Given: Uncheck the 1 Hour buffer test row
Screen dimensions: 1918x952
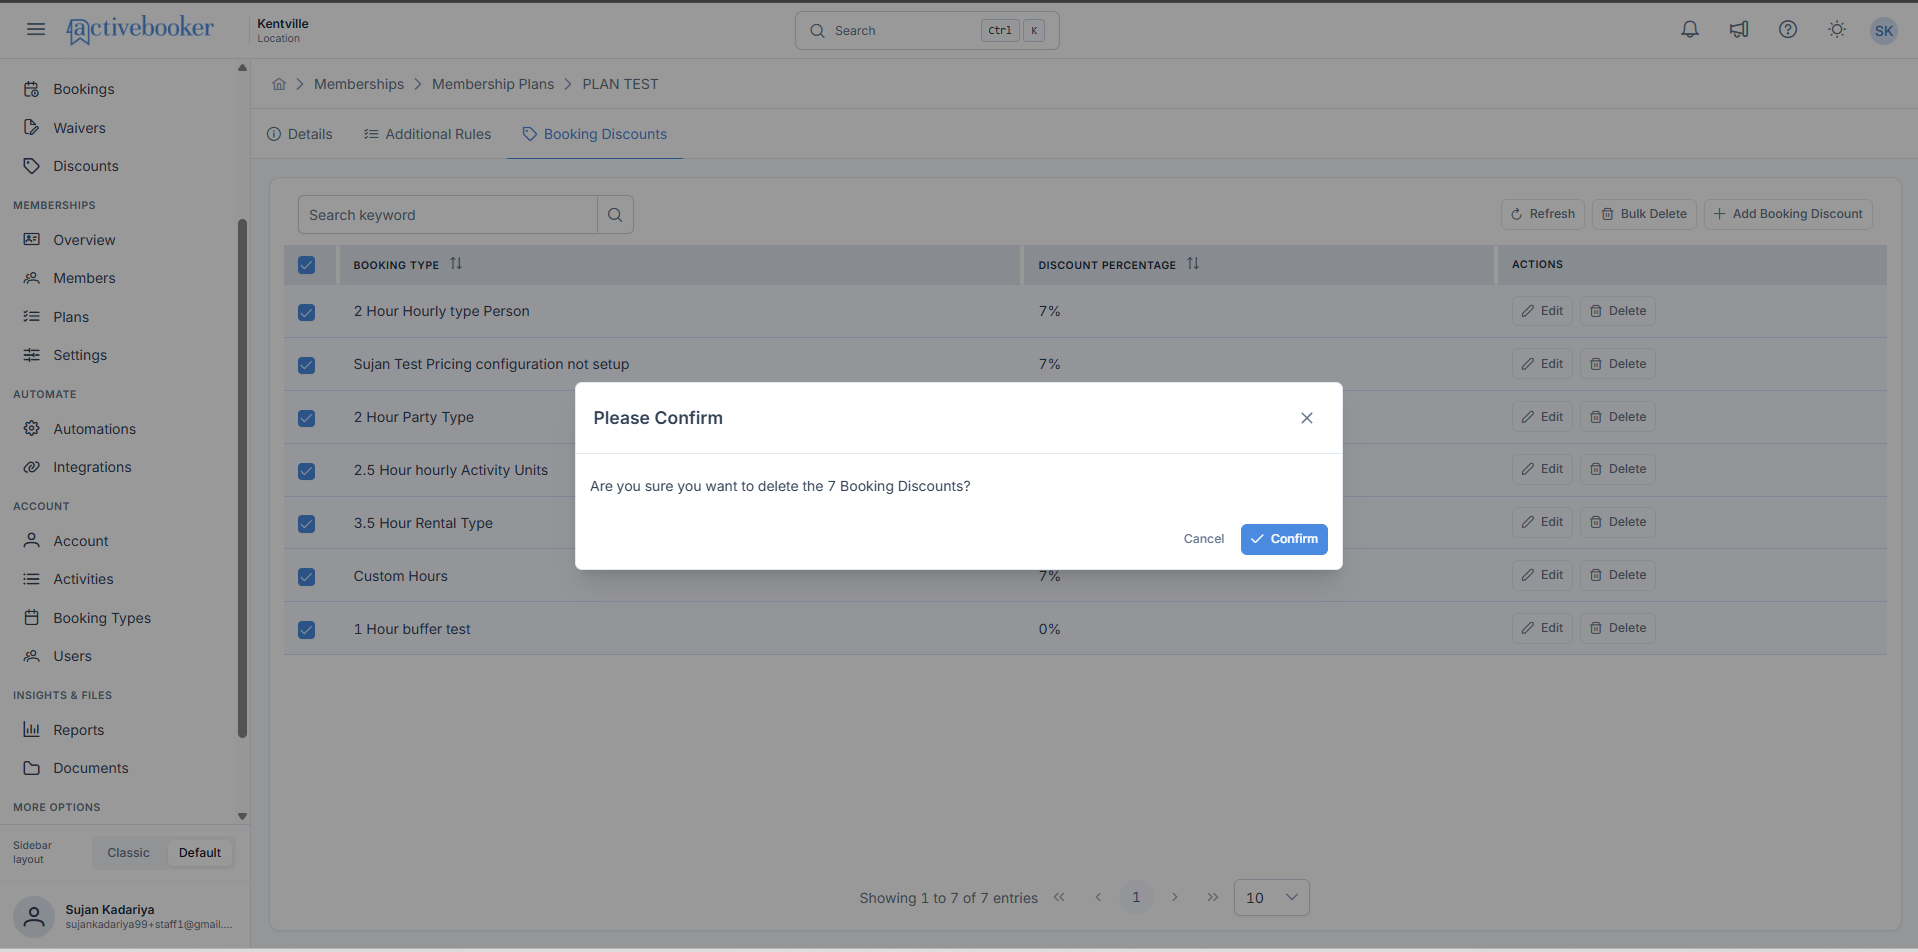Looking at the screenshot, I should point(307,630).
